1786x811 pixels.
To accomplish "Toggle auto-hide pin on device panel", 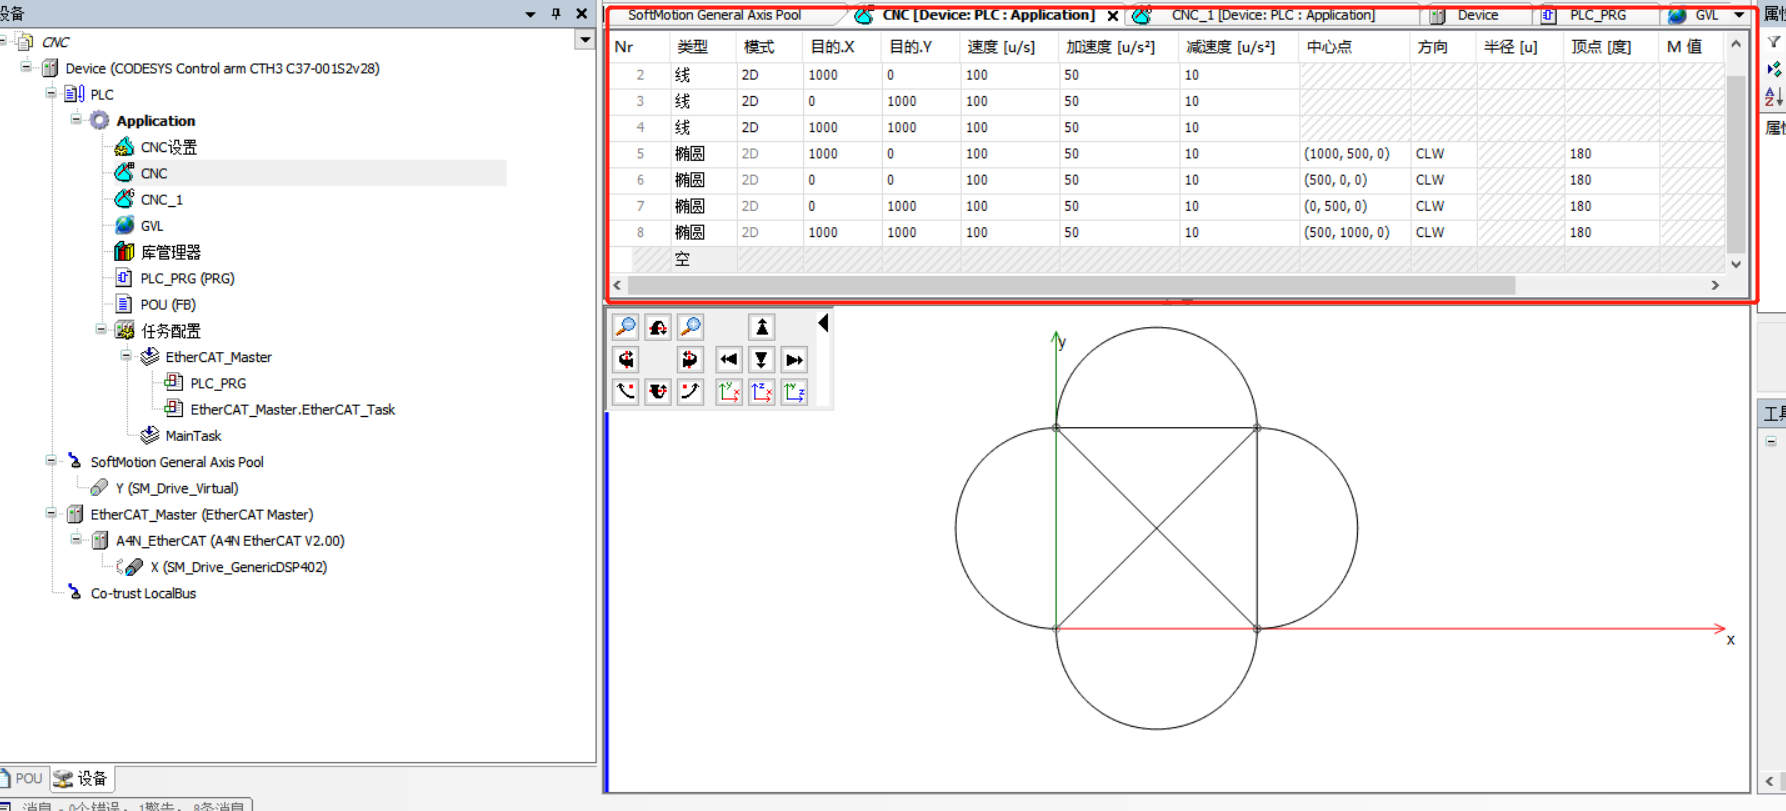I will click(556, 14).
